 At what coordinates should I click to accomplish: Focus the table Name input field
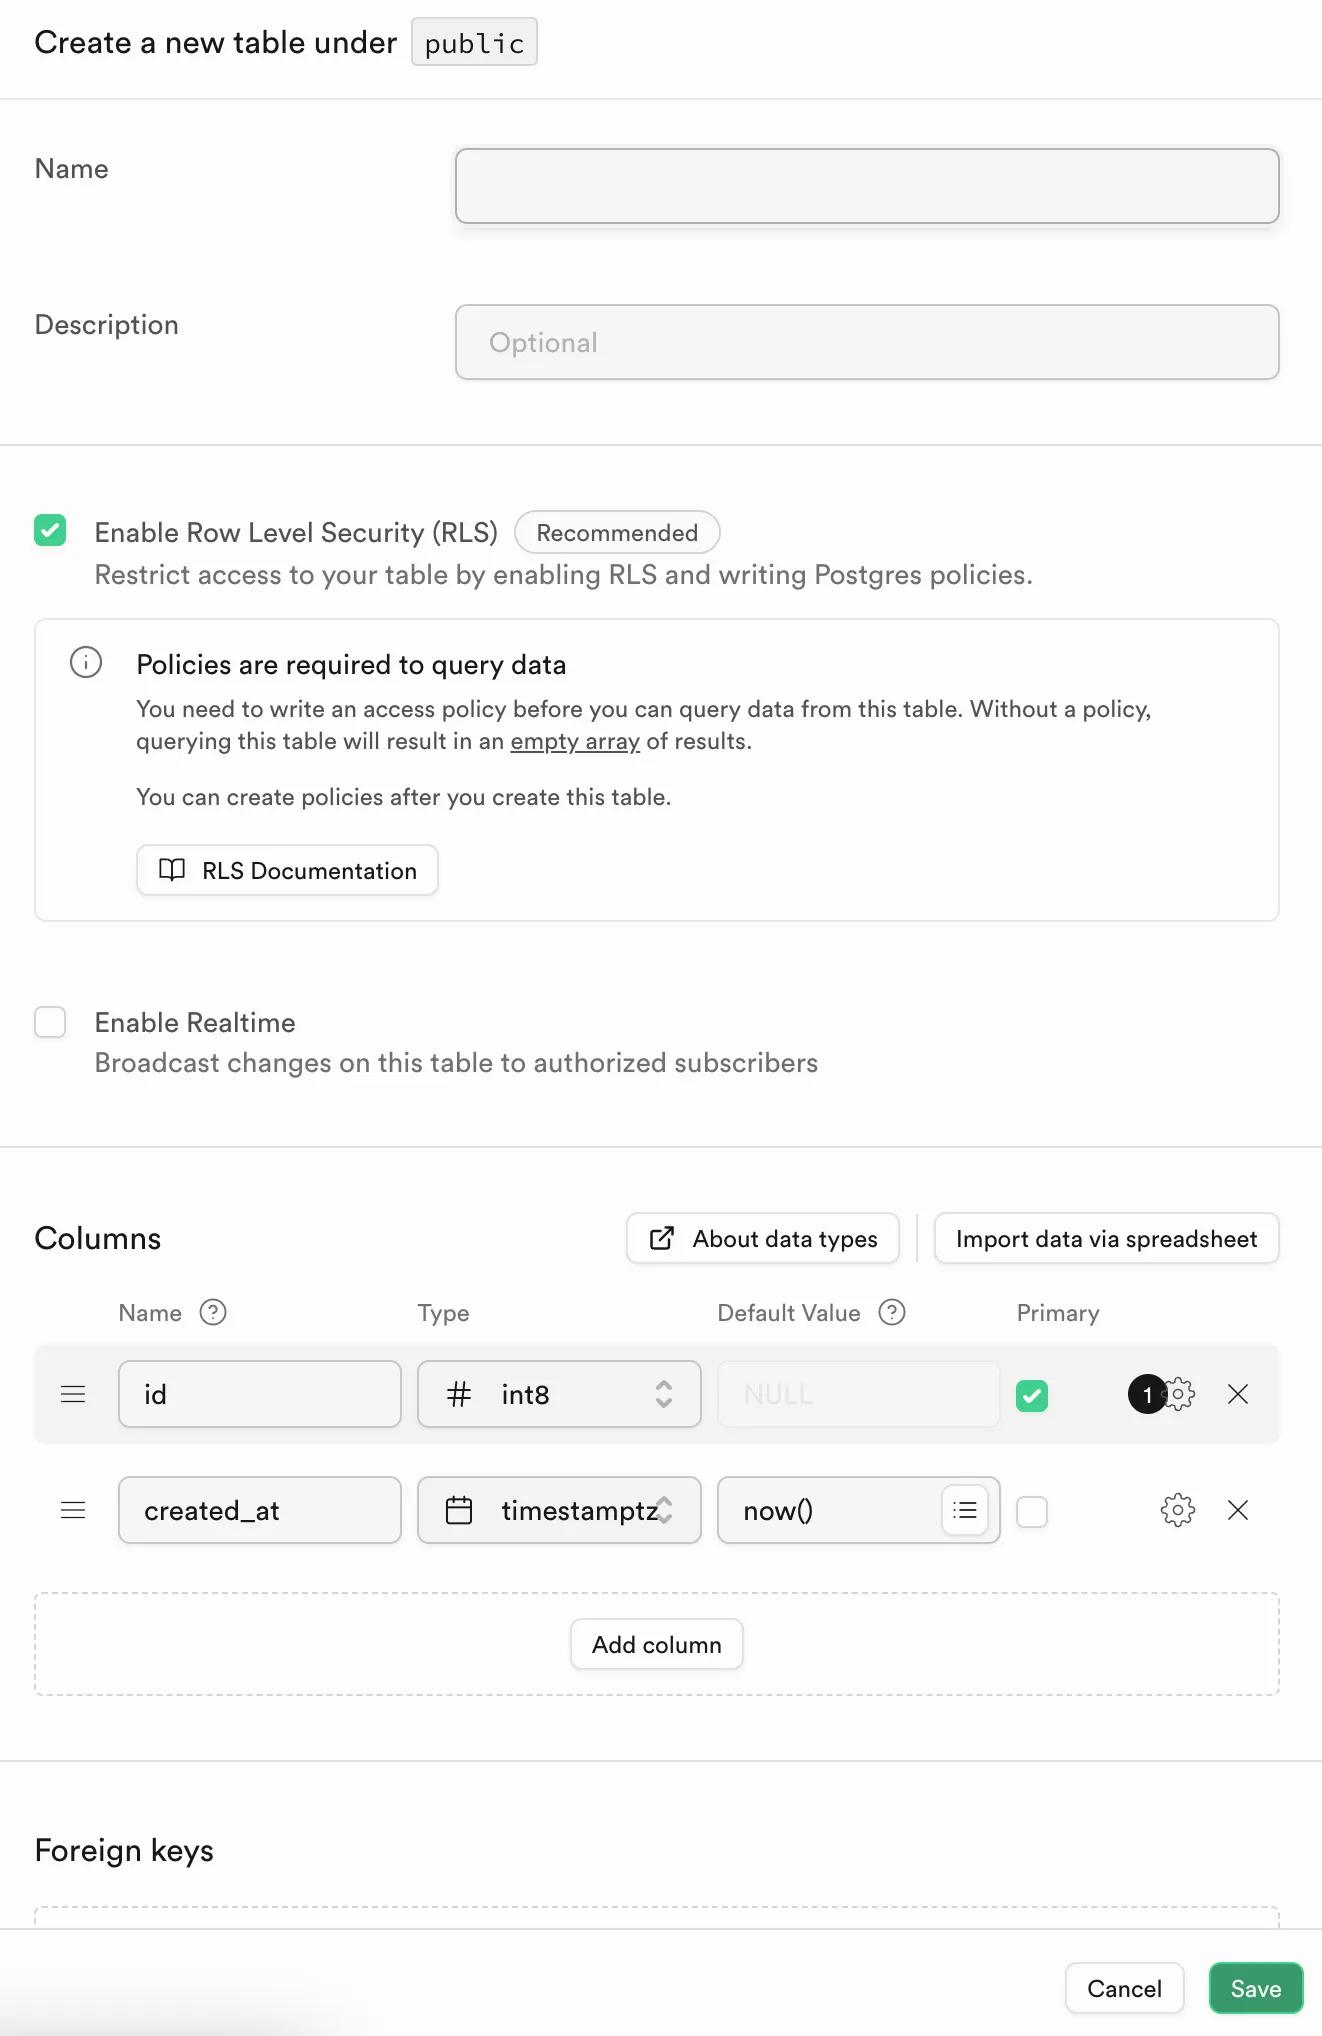click(x=867, y=186)
